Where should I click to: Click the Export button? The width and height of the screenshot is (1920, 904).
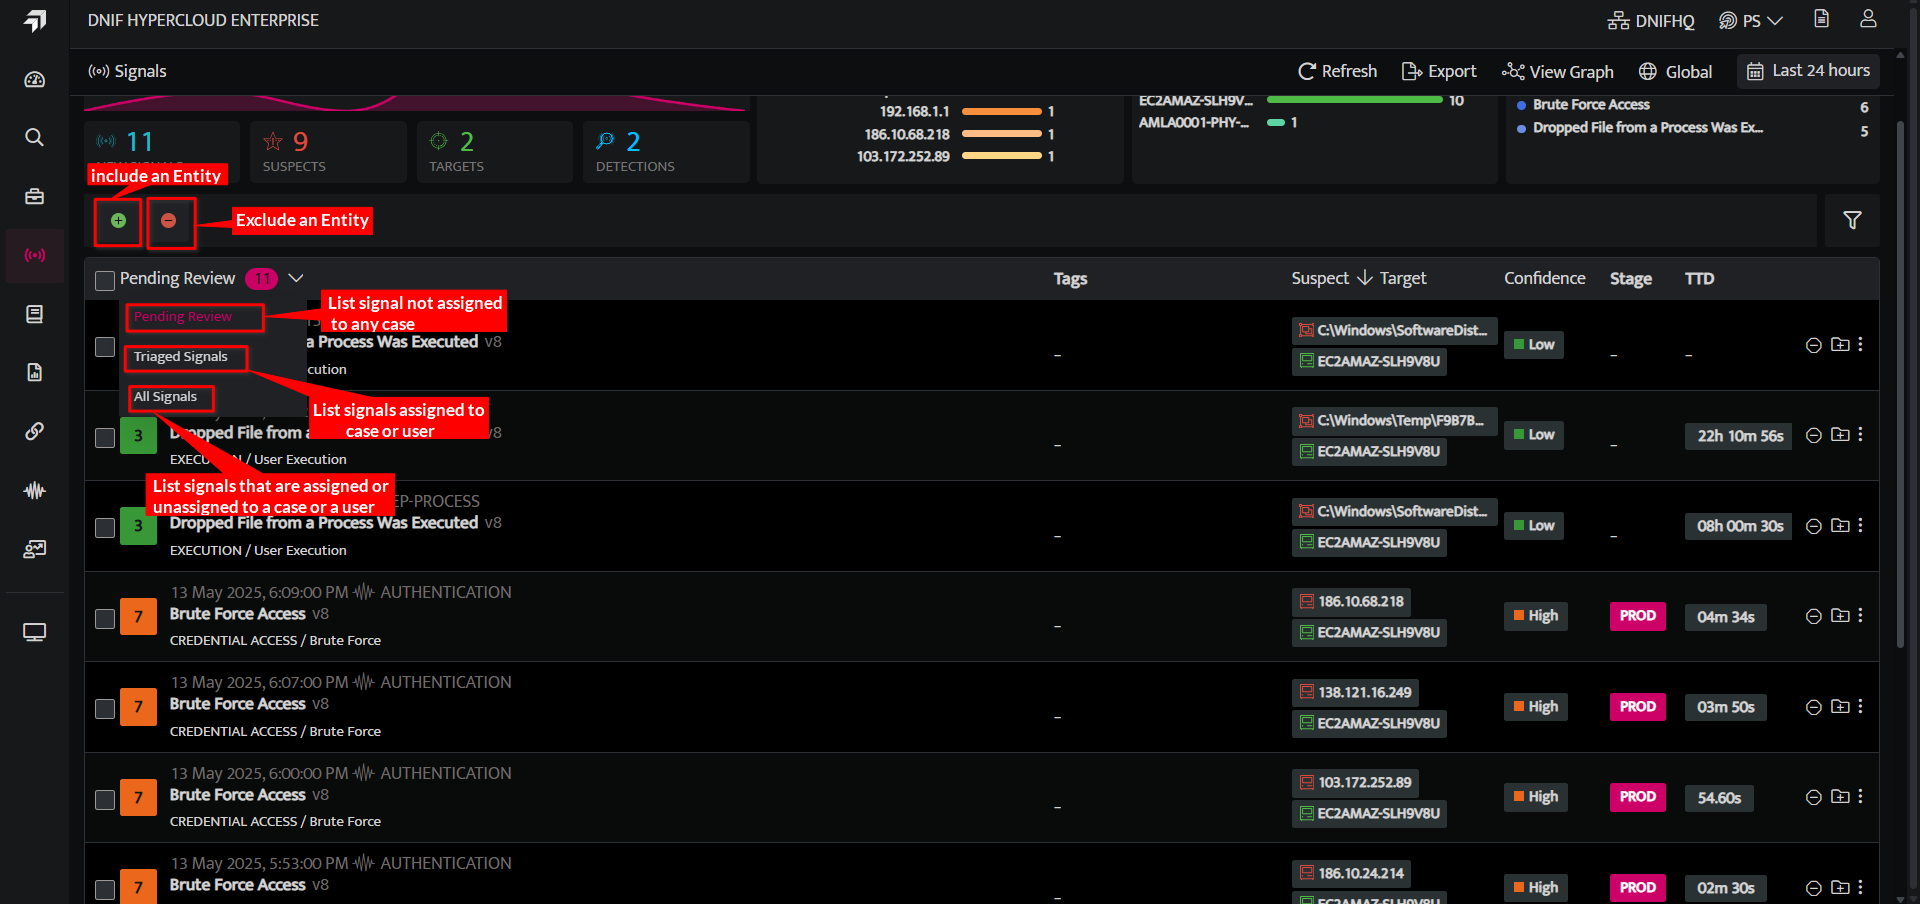coord(1439,71)
